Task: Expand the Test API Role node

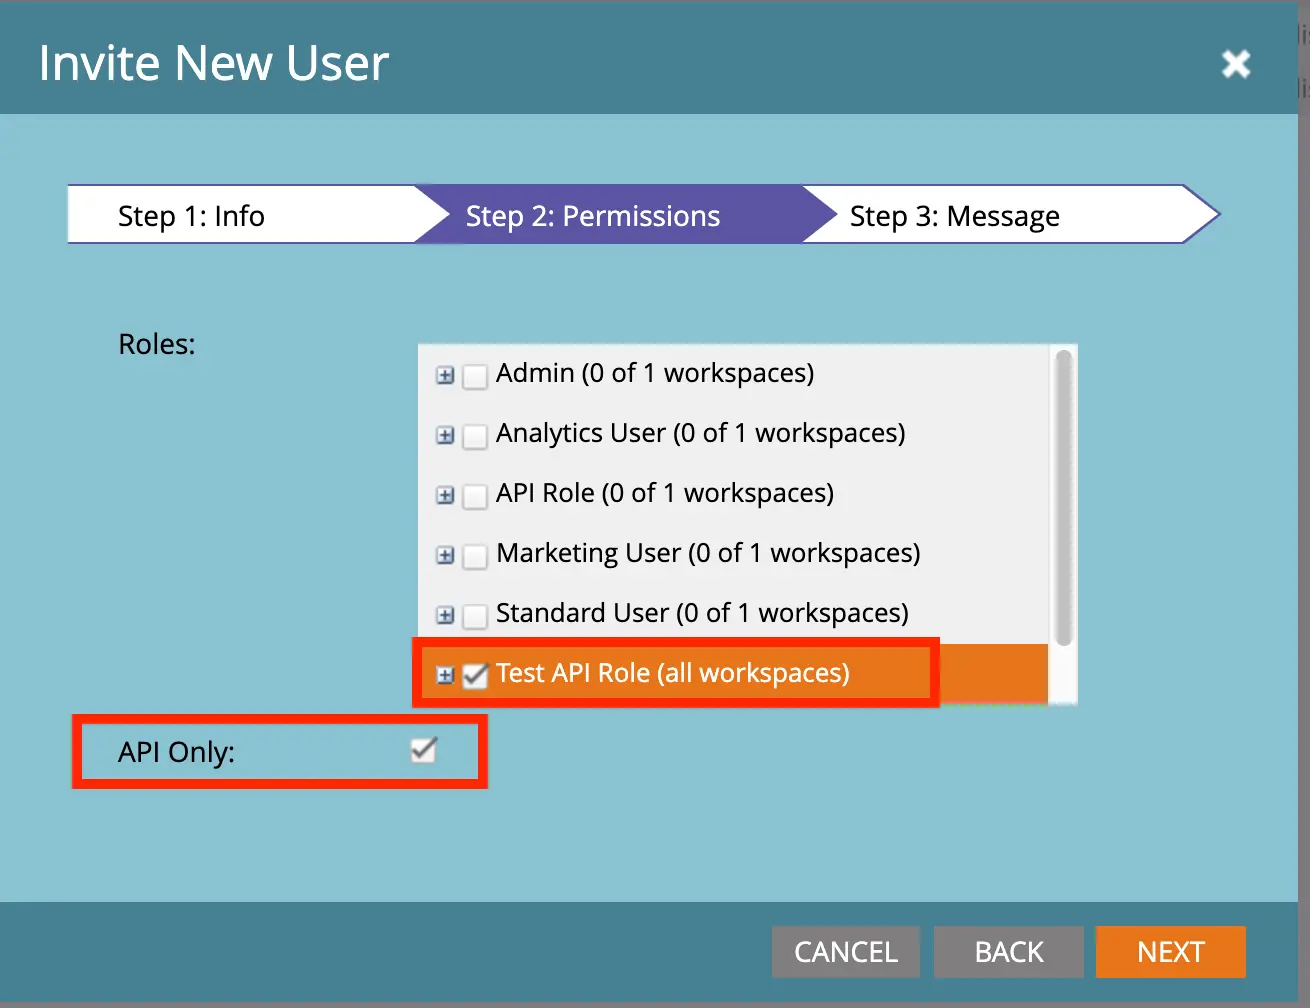Action: point(445,675)
